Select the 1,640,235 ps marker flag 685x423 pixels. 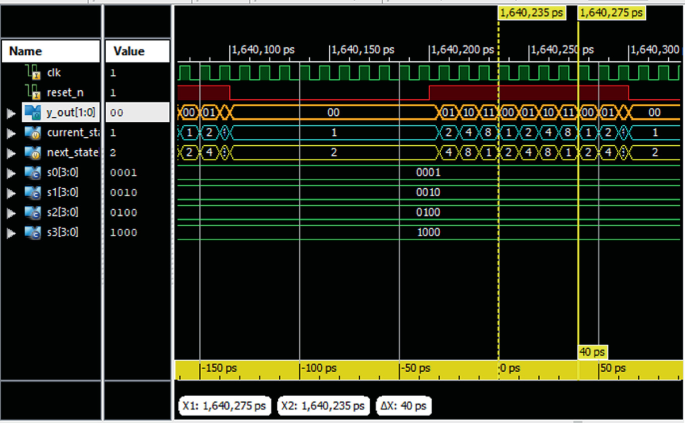point(533,13)
